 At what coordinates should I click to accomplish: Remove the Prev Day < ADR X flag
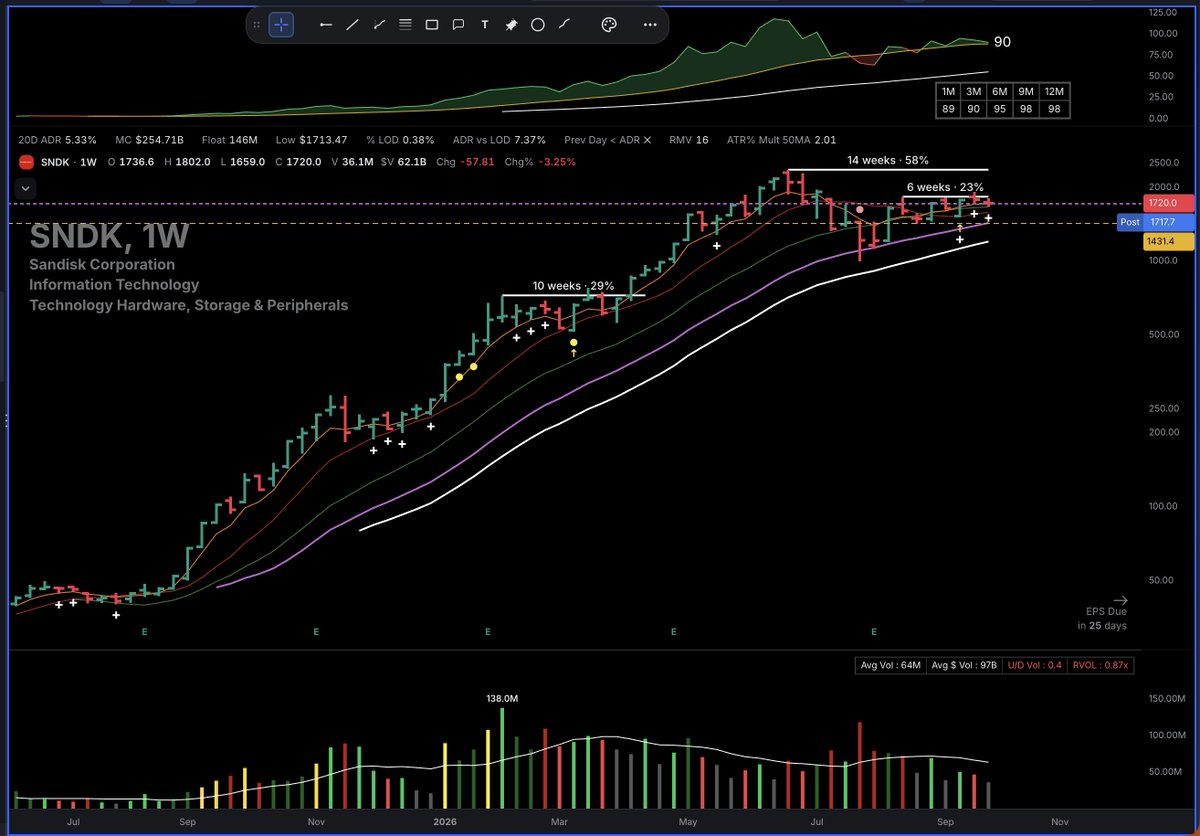[608, 140]
